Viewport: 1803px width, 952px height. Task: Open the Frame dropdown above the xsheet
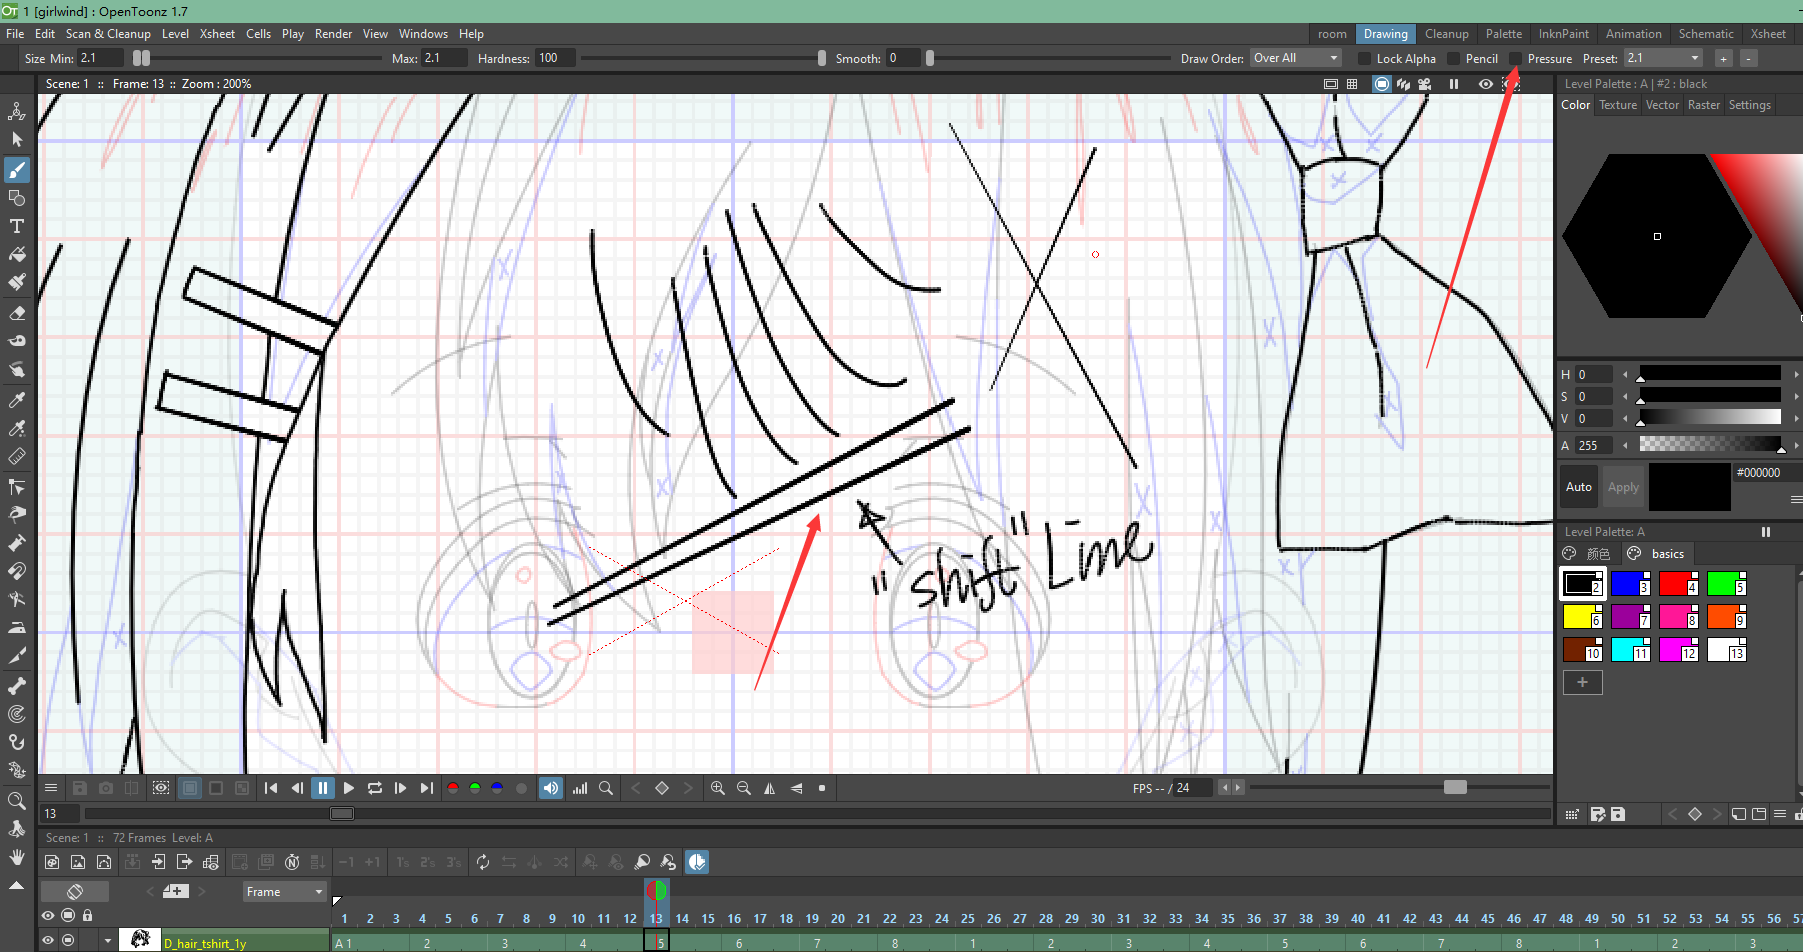284,891
